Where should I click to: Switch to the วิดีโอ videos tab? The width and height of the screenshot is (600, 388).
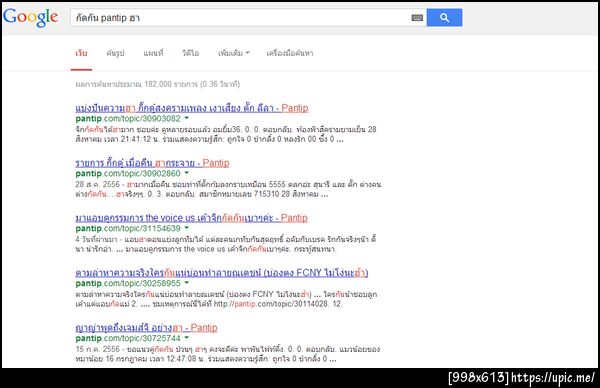(x=191, y=53)
